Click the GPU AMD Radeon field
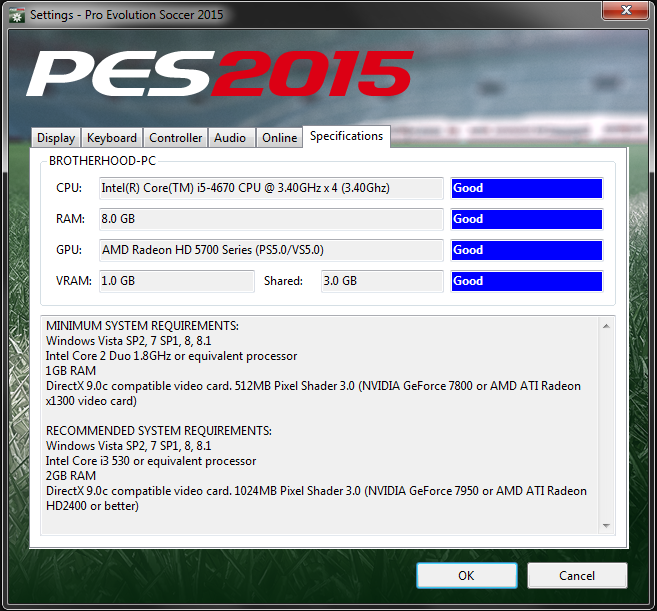This screenshot has height=611, width=657. pos(271,250)
